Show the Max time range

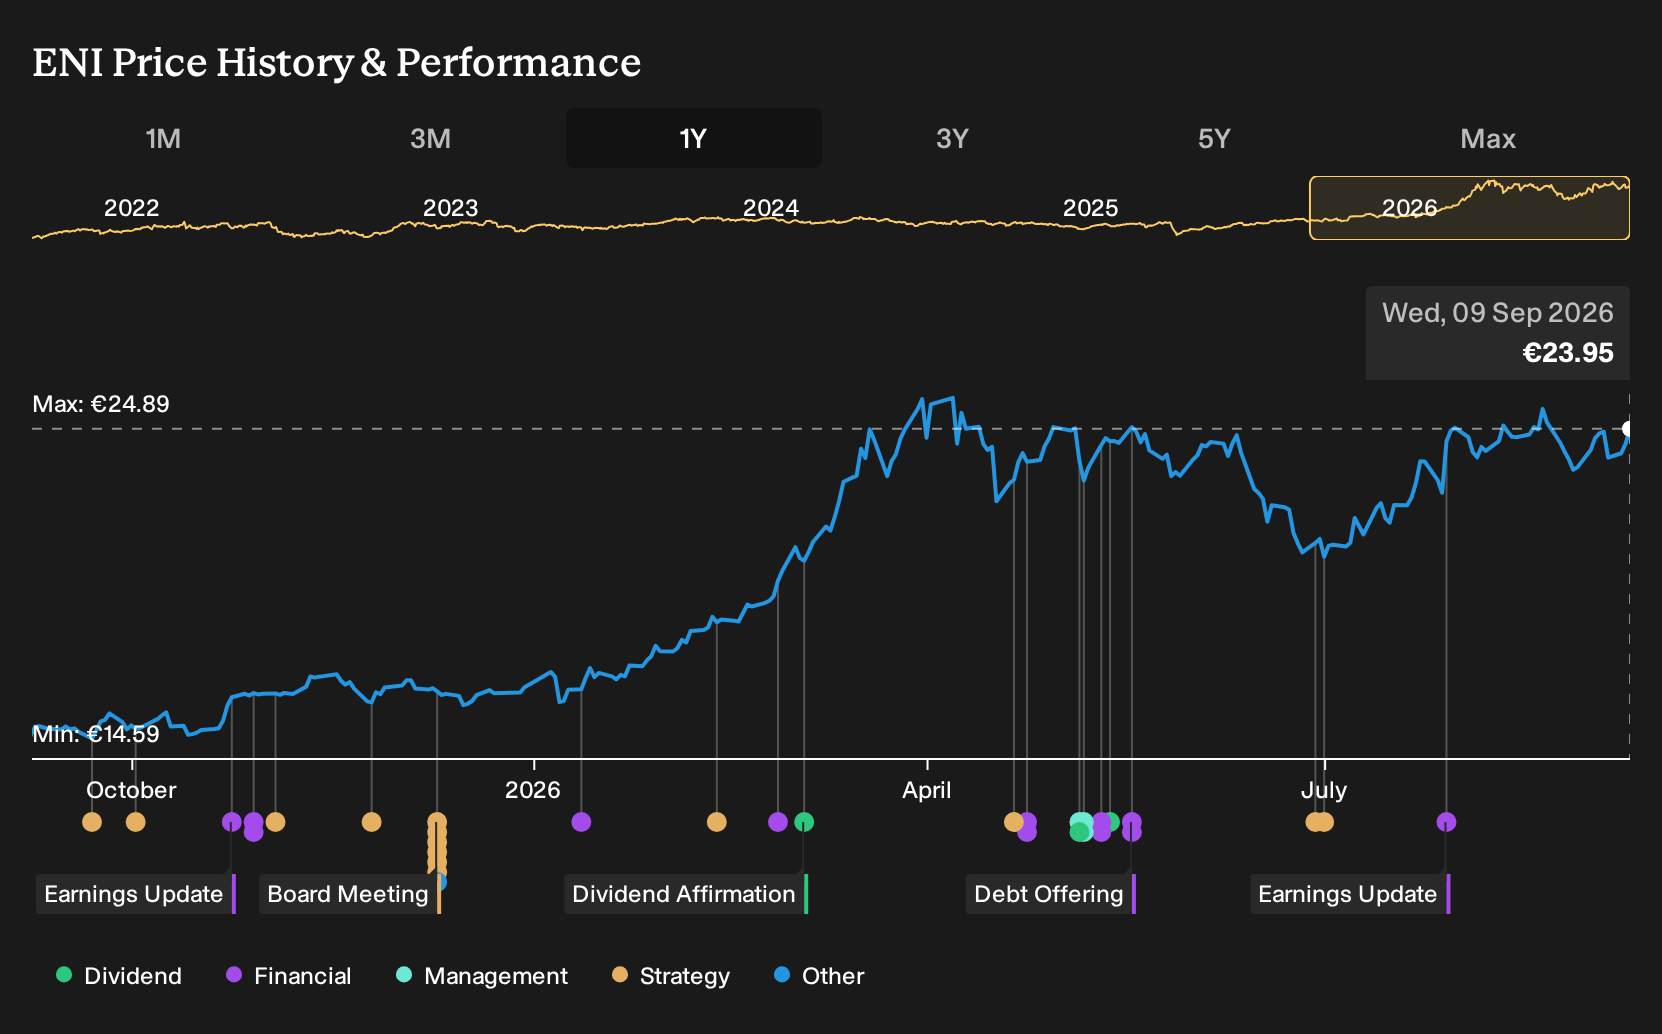point(1488,138)
